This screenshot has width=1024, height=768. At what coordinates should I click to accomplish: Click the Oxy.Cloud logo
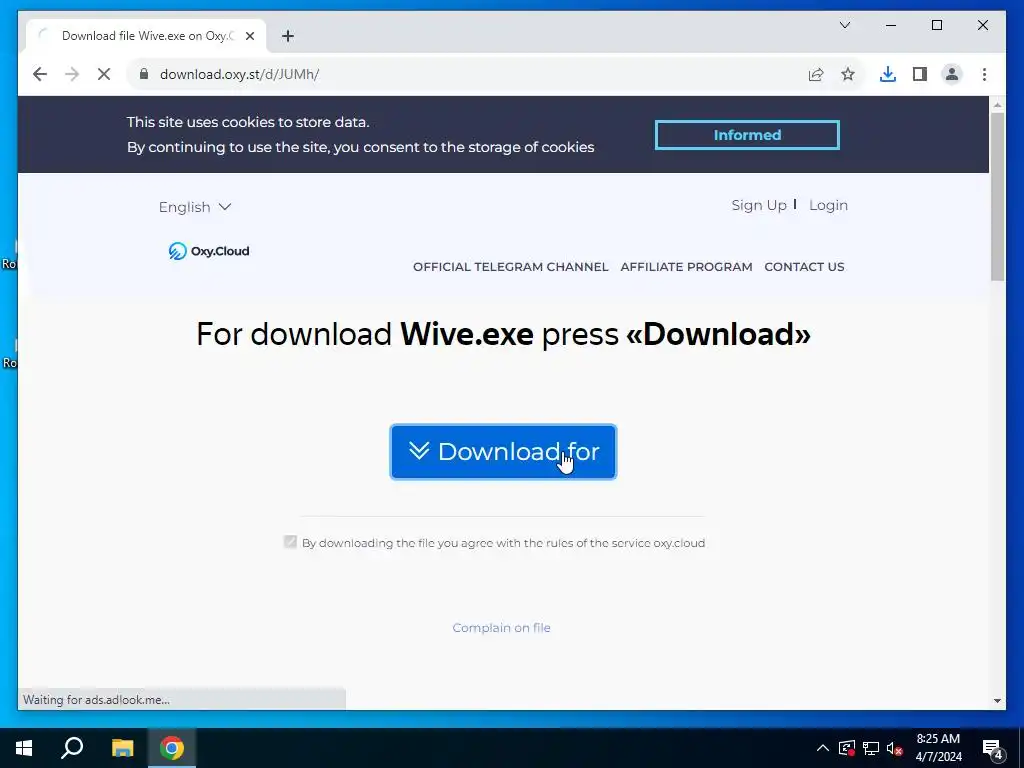pyautogui.click(x=209, y=251)
